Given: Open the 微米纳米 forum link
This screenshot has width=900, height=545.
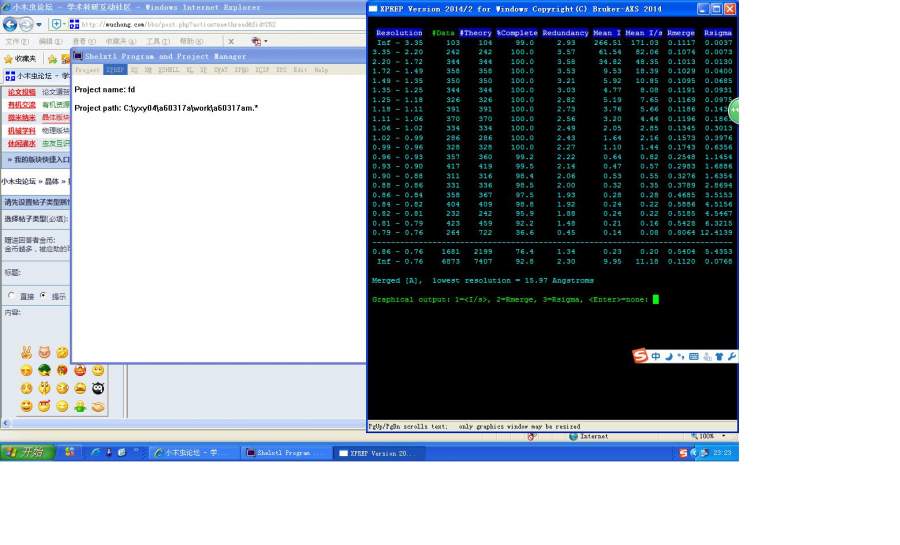Looking at the screenshot, I should coord(22,118).
